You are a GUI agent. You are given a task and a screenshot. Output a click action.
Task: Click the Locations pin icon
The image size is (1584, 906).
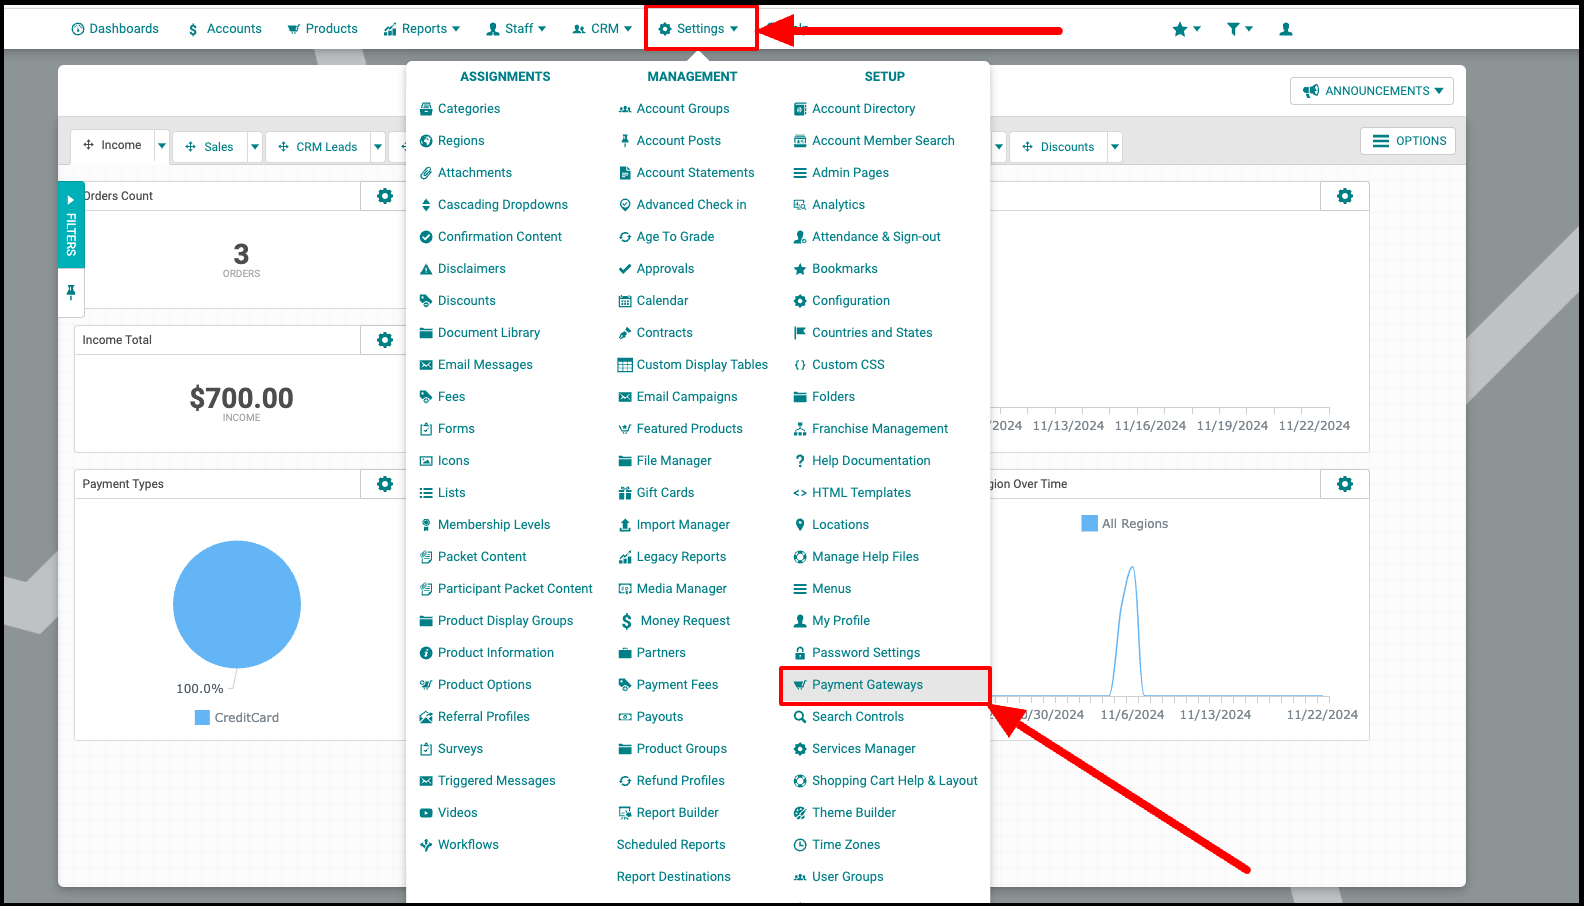point(800,525)
